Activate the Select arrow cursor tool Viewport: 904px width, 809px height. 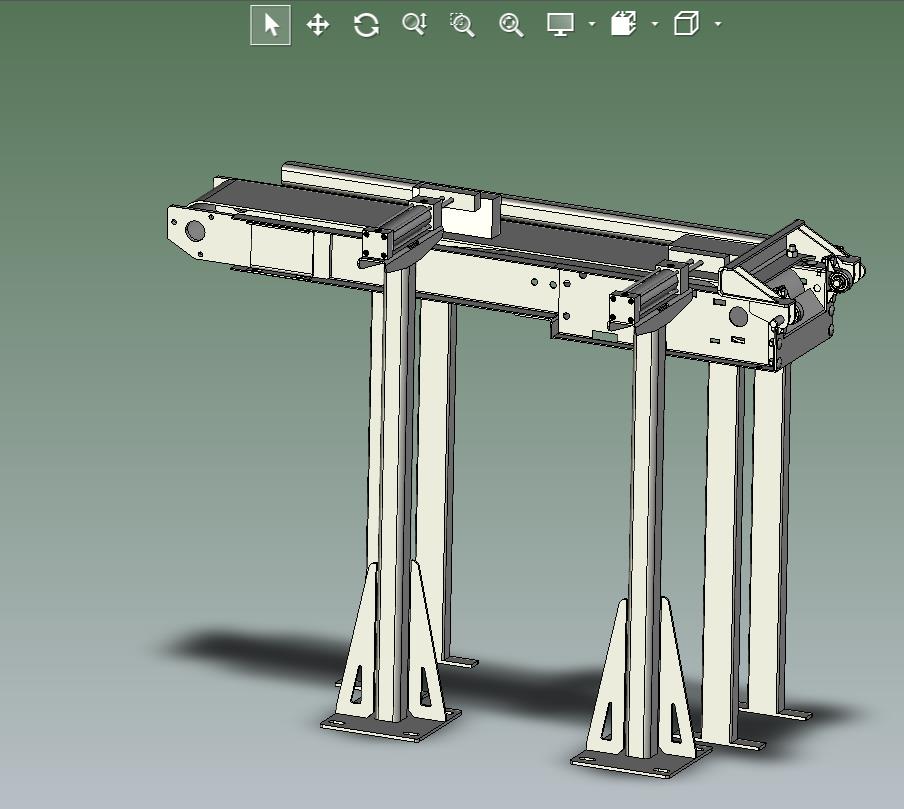[x=270, y=25]
